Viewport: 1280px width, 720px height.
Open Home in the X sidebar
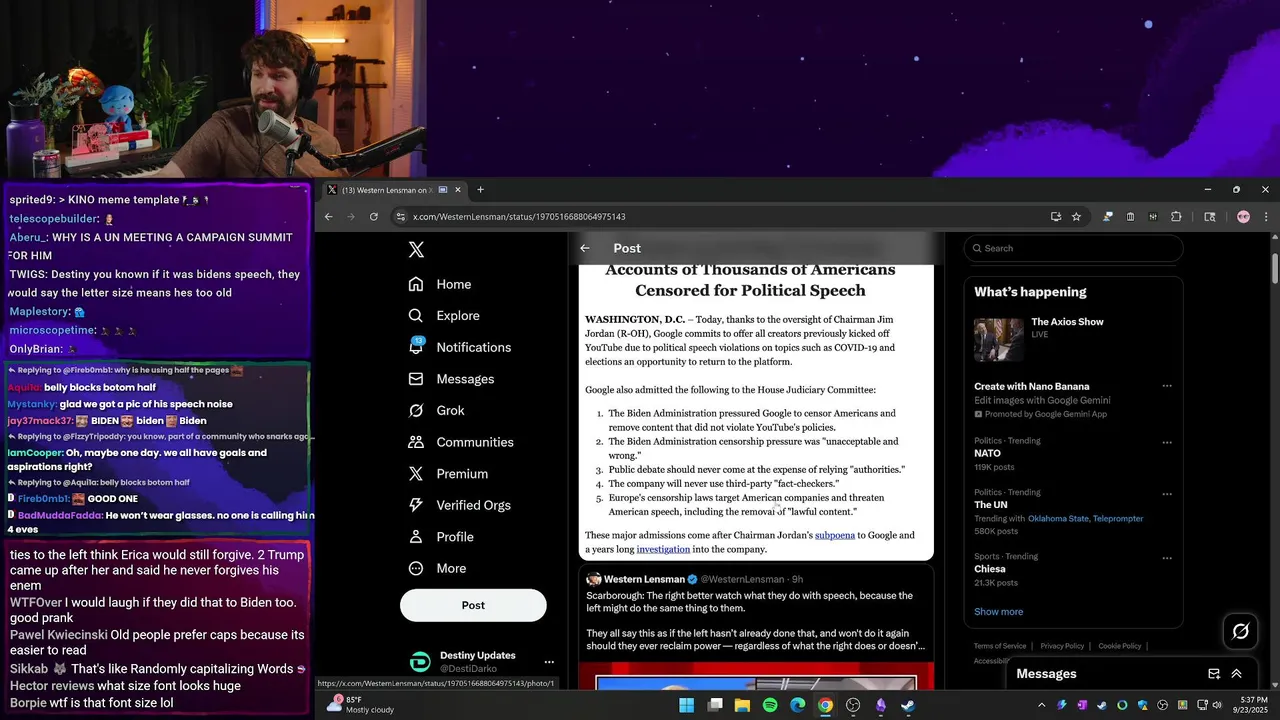point(440,284)
